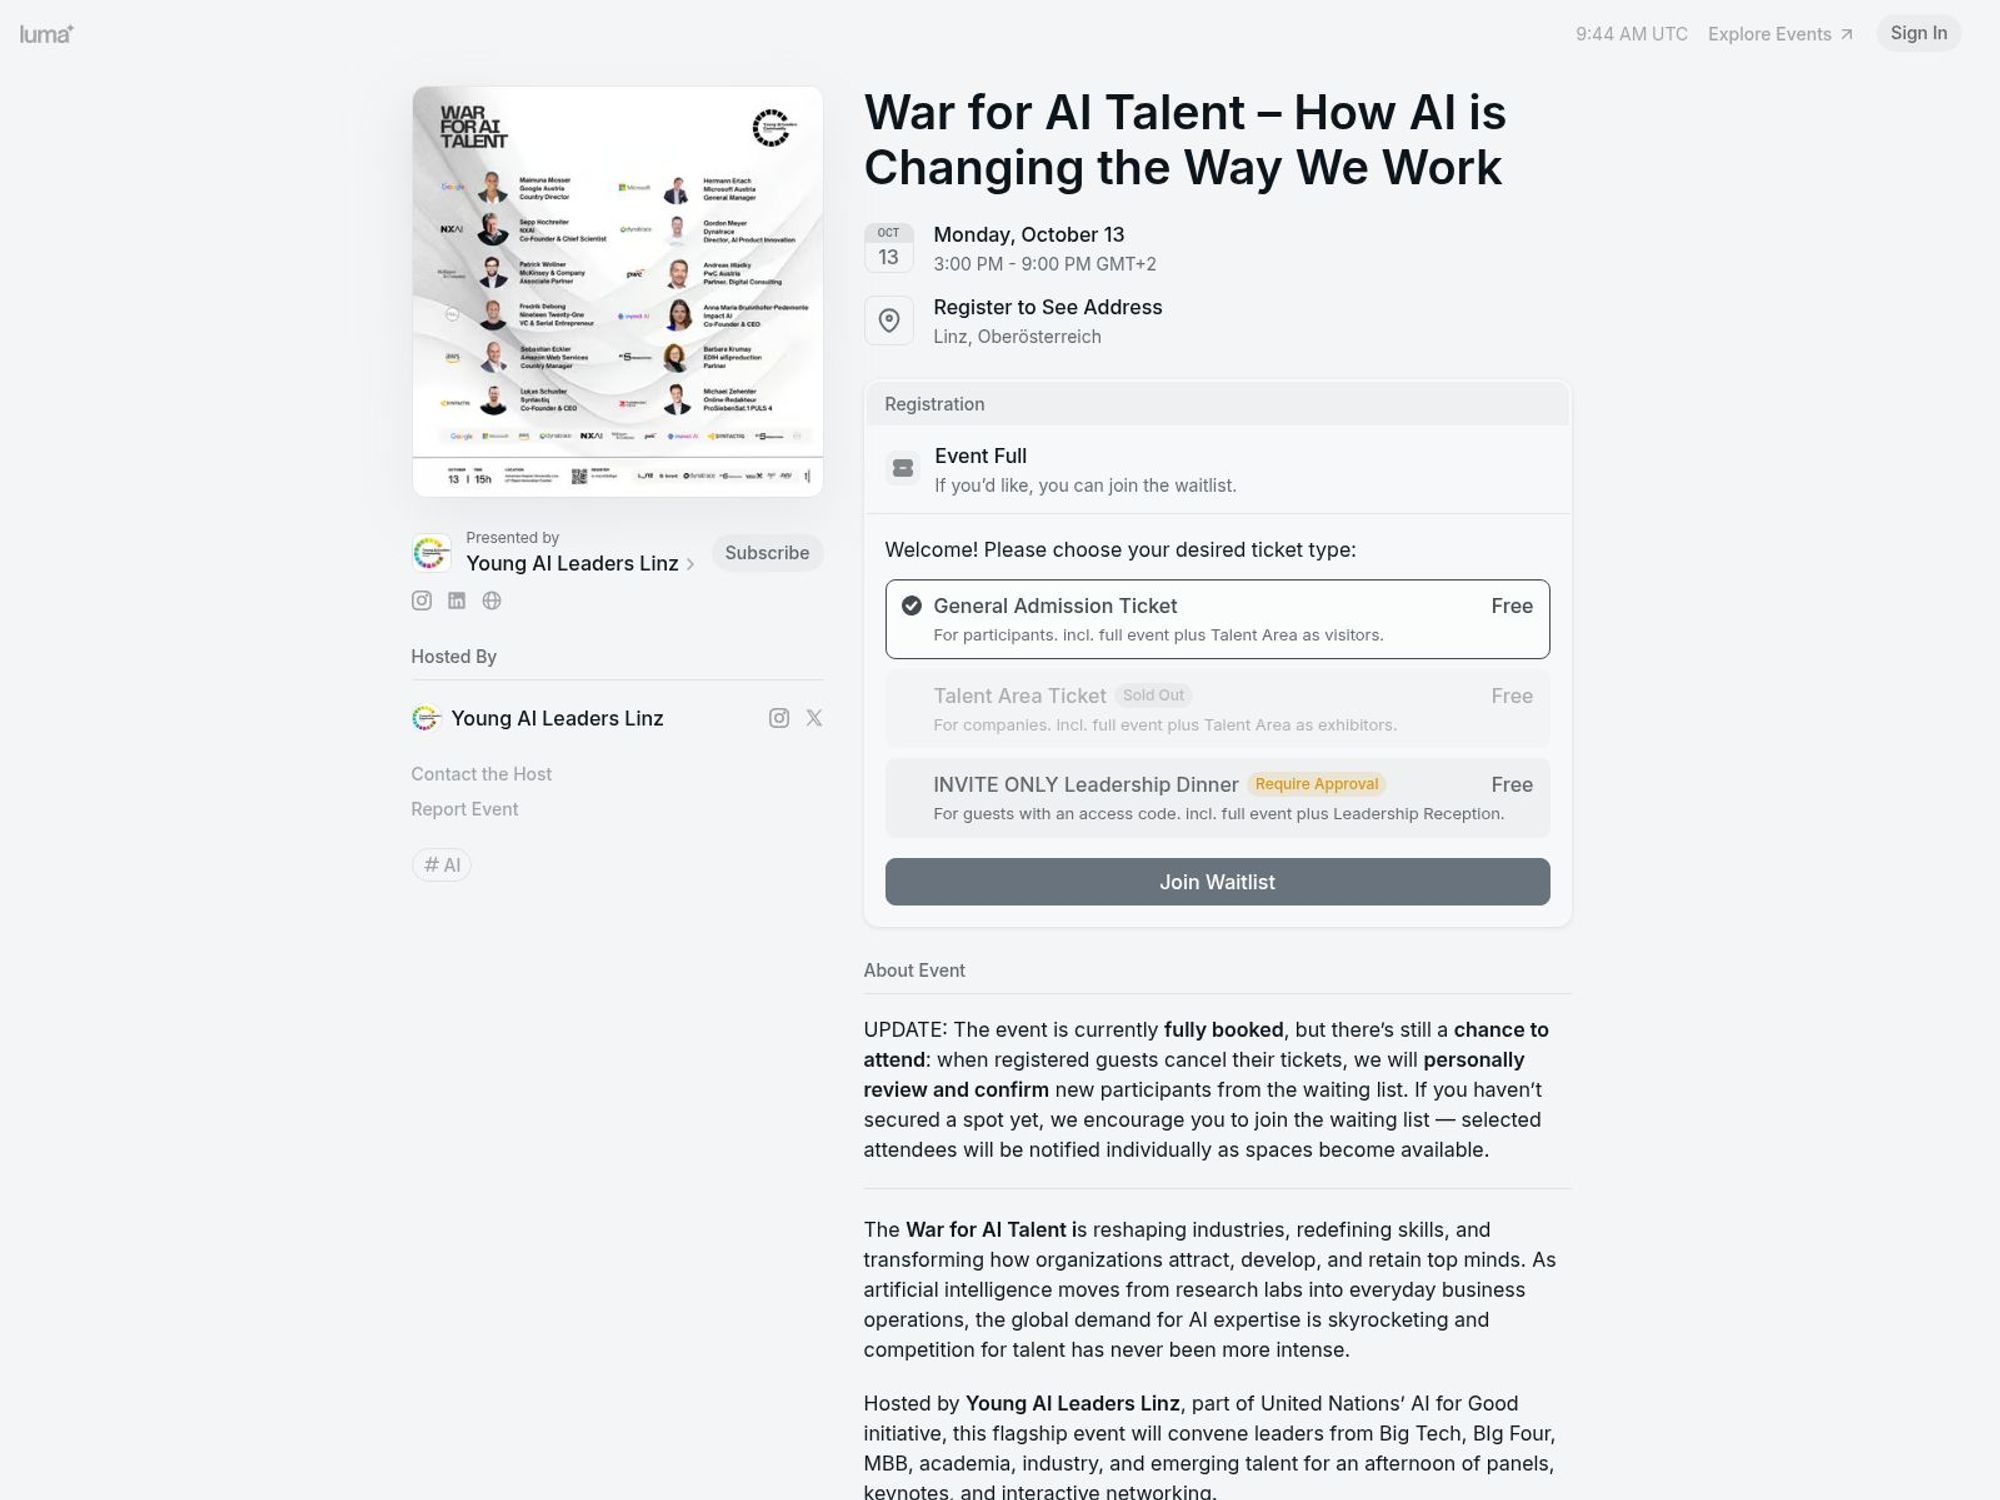This screenshot has height=1500, width=2000.
Task: Click the location pin icon
Action: (x=888, y=320)
